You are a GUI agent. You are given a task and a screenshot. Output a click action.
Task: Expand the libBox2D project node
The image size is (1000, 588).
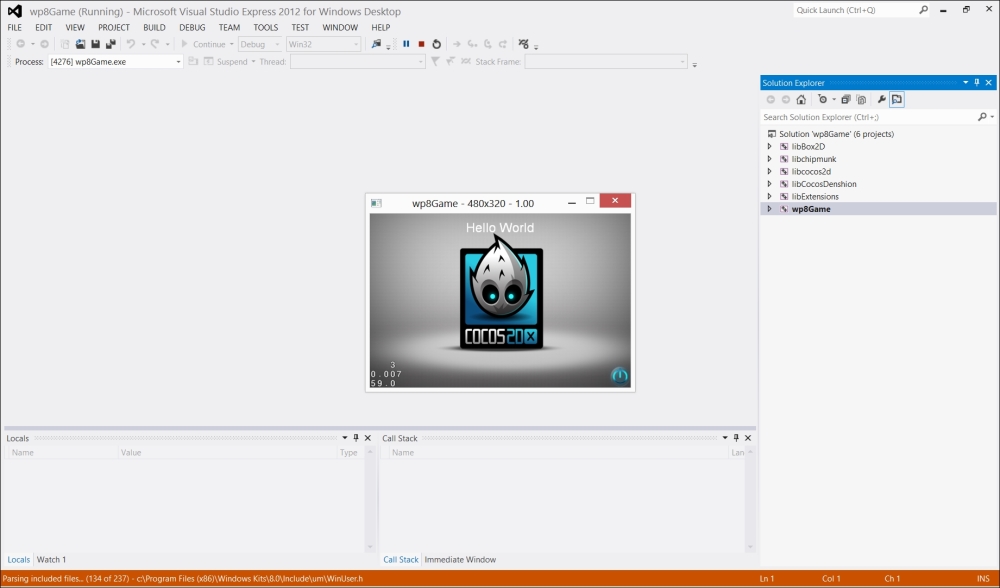coord(770,147)
